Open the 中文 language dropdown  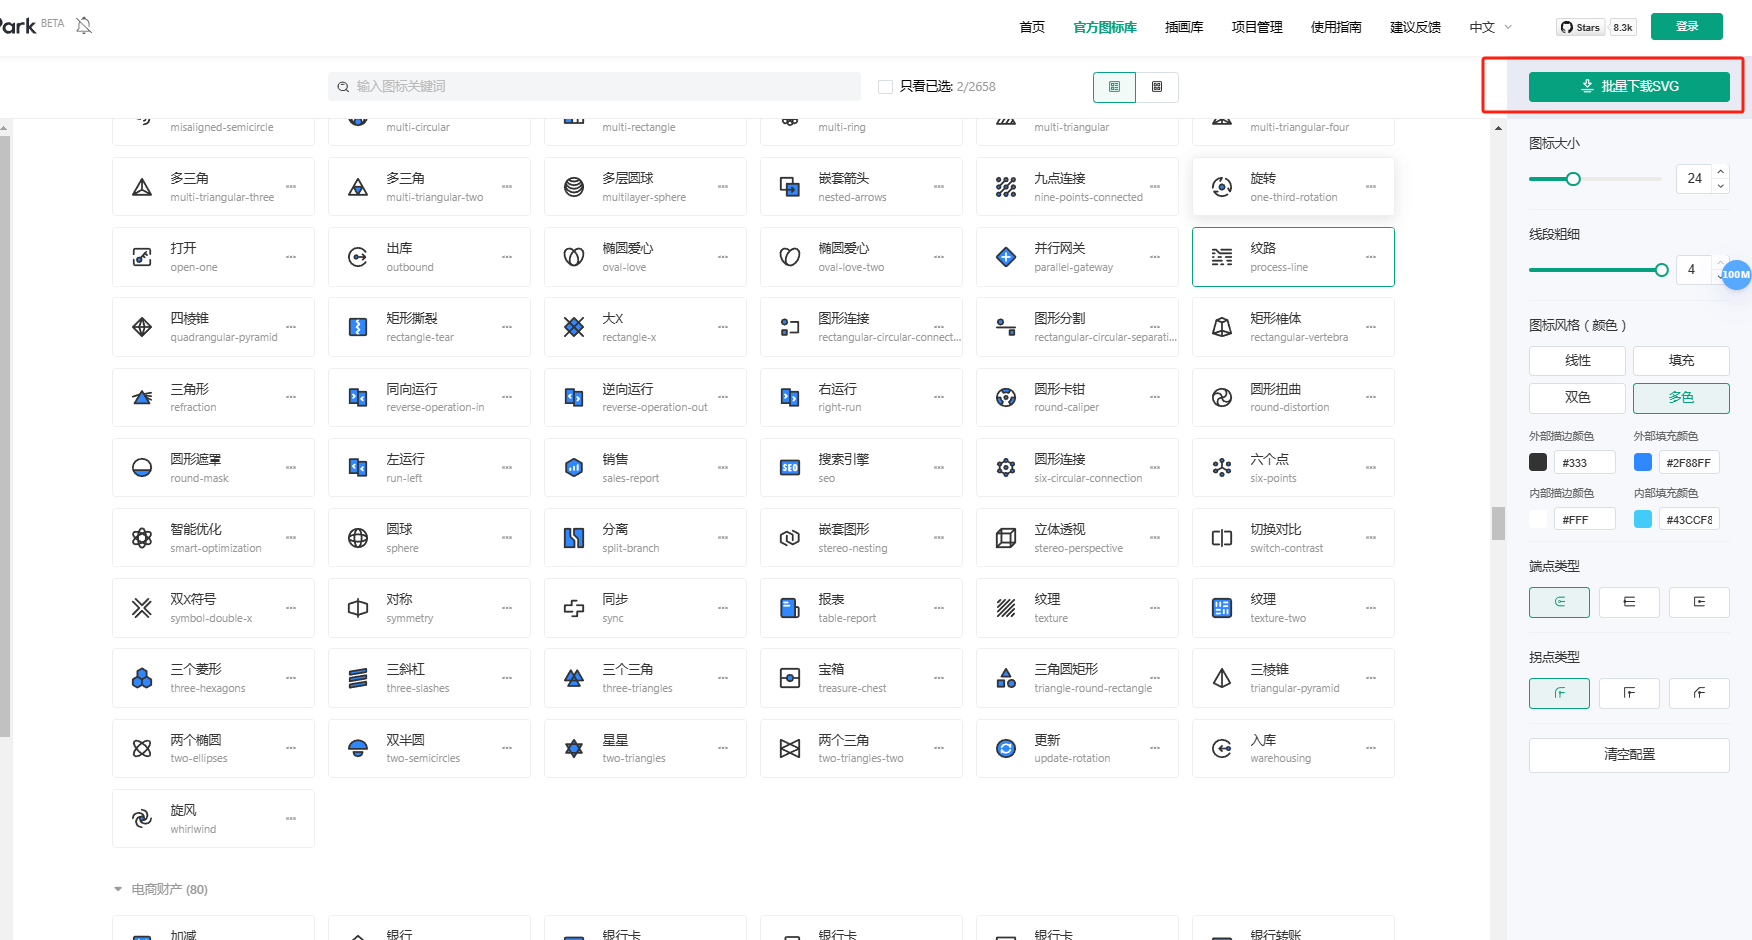1490,27
